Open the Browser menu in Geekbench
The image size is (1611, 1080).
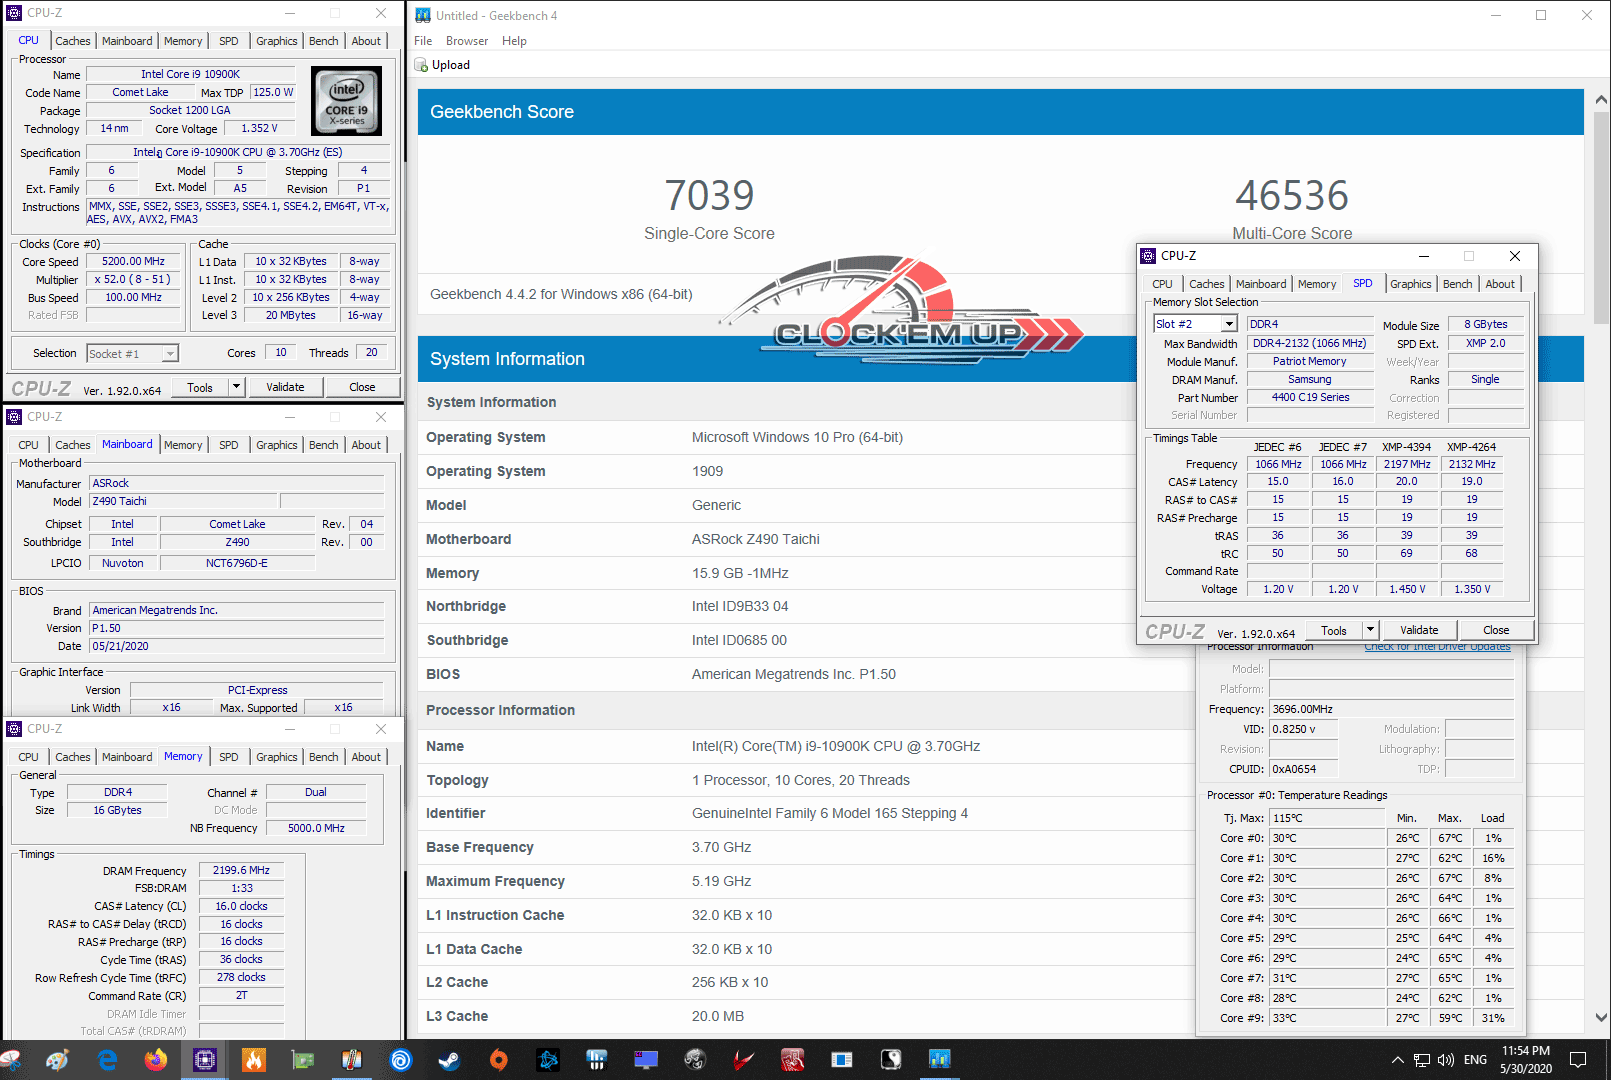[467, 41]
